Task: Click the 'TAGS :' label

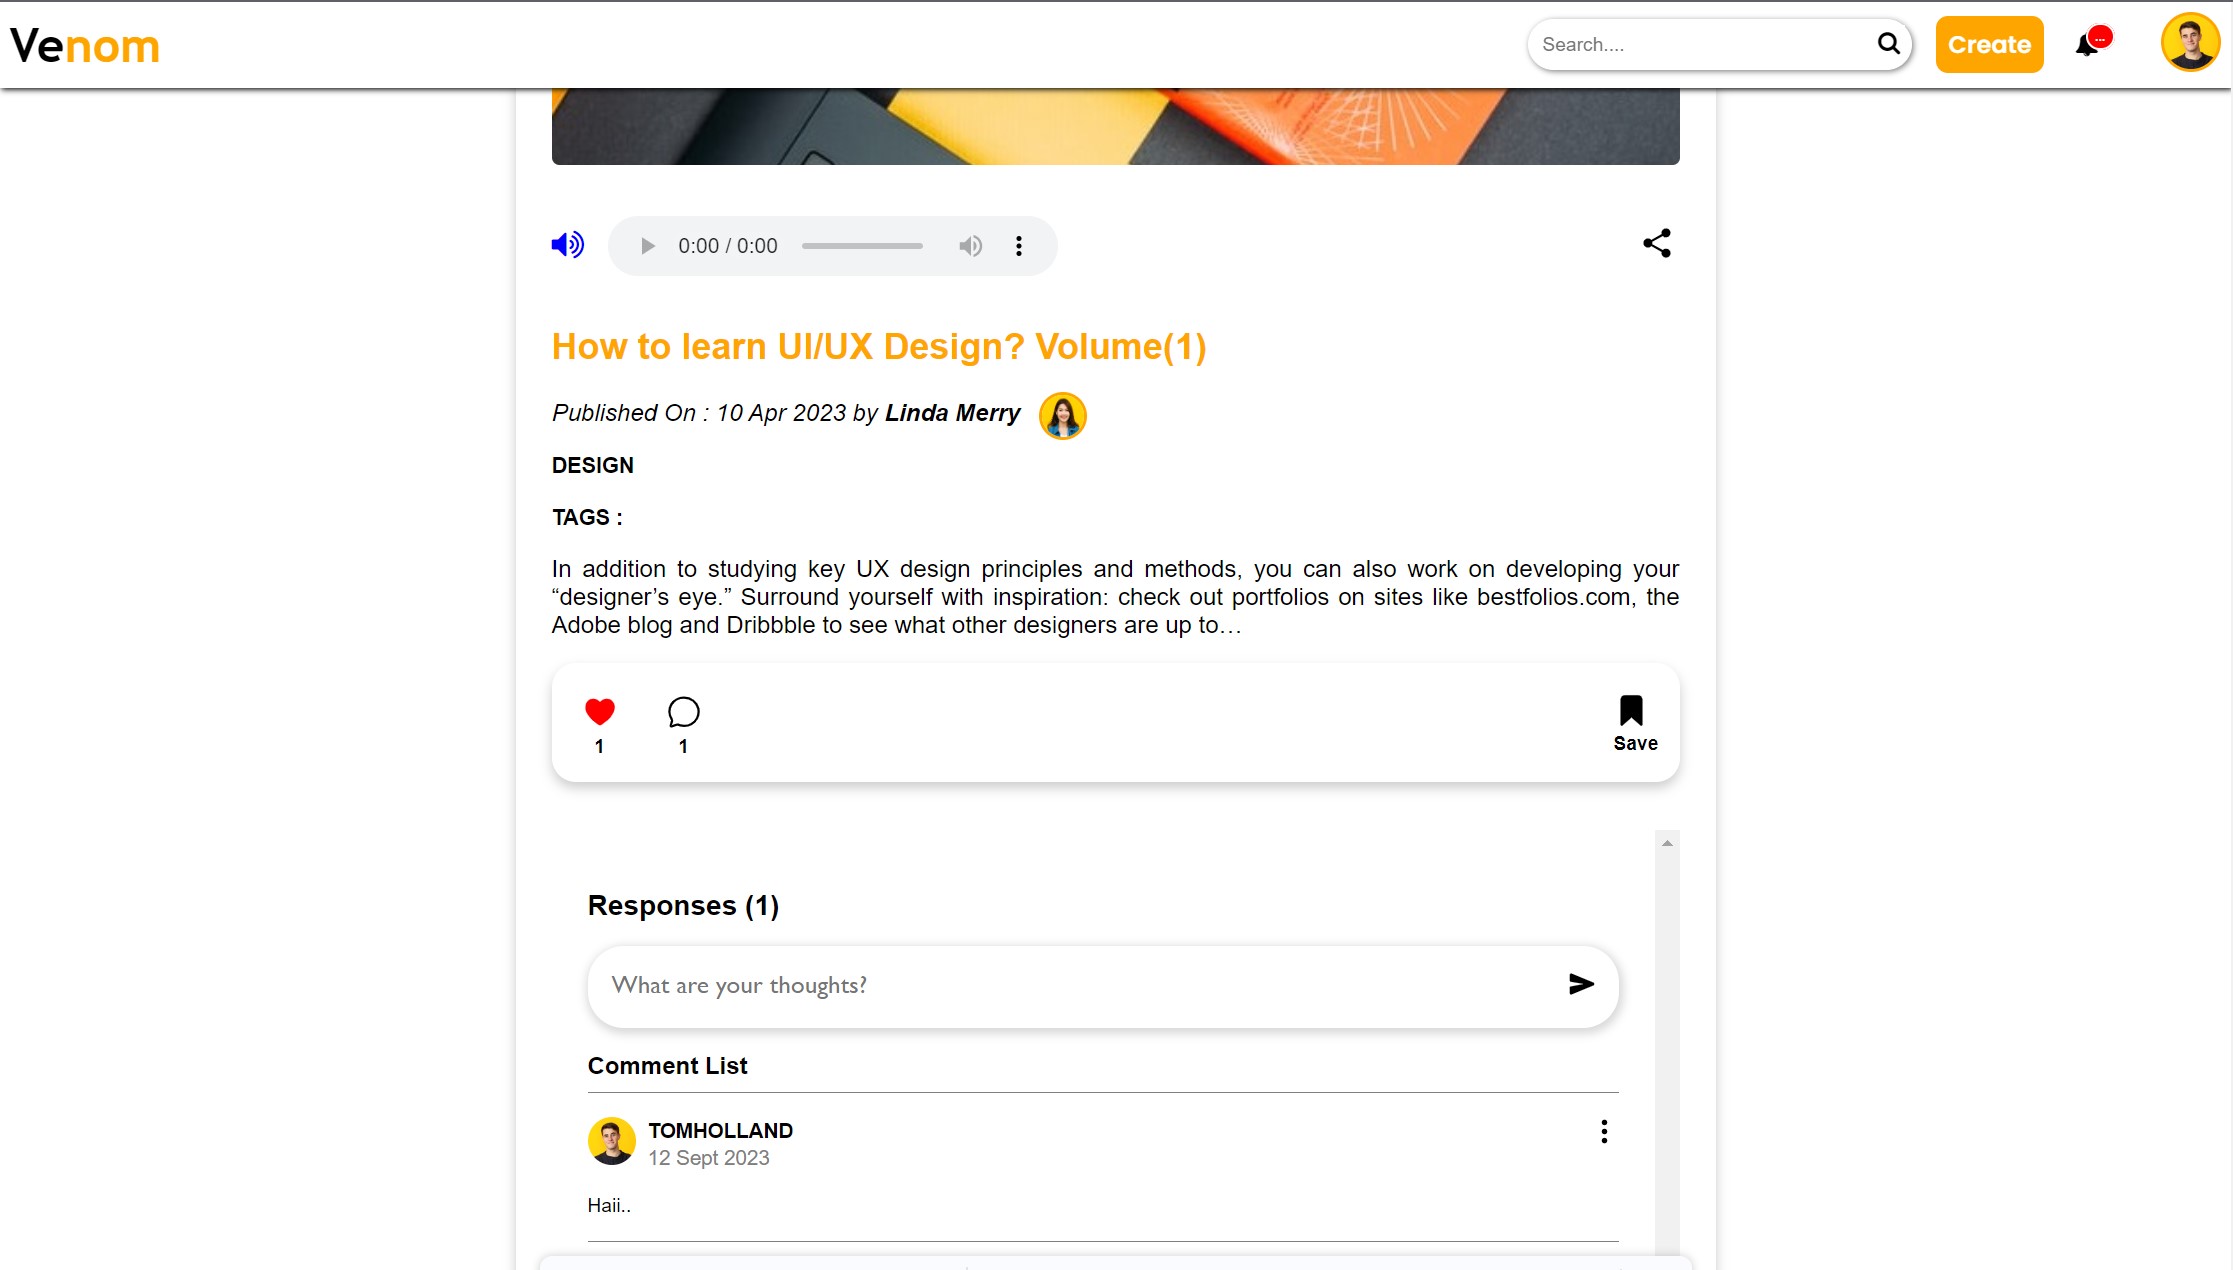Action: pyautogui.click(x=587, y=517)
